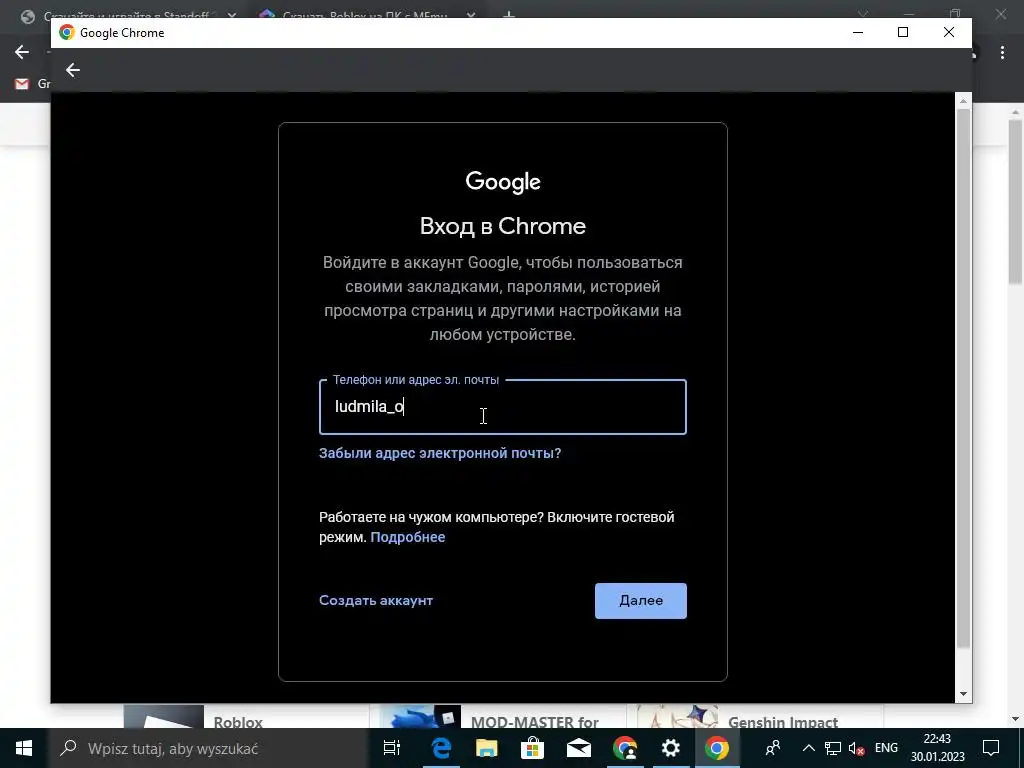Expand hidden system tray icons
This screenshot has height=768, width=1024.
point(808,748)
